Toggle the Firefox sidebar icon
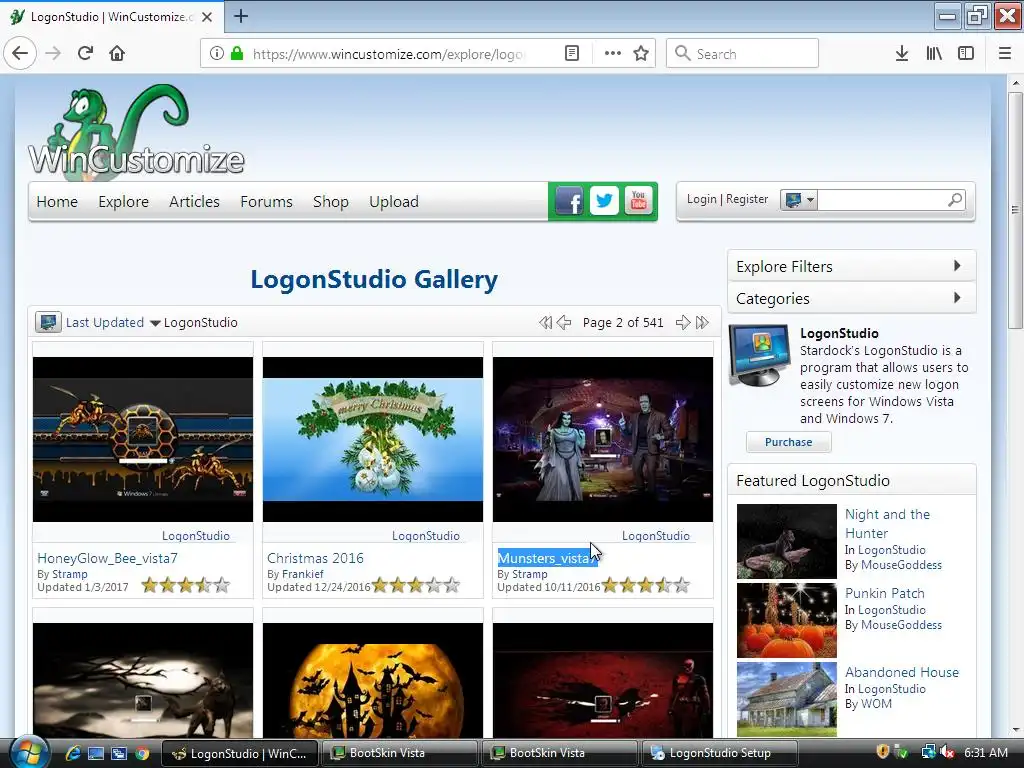 (966, 54)
